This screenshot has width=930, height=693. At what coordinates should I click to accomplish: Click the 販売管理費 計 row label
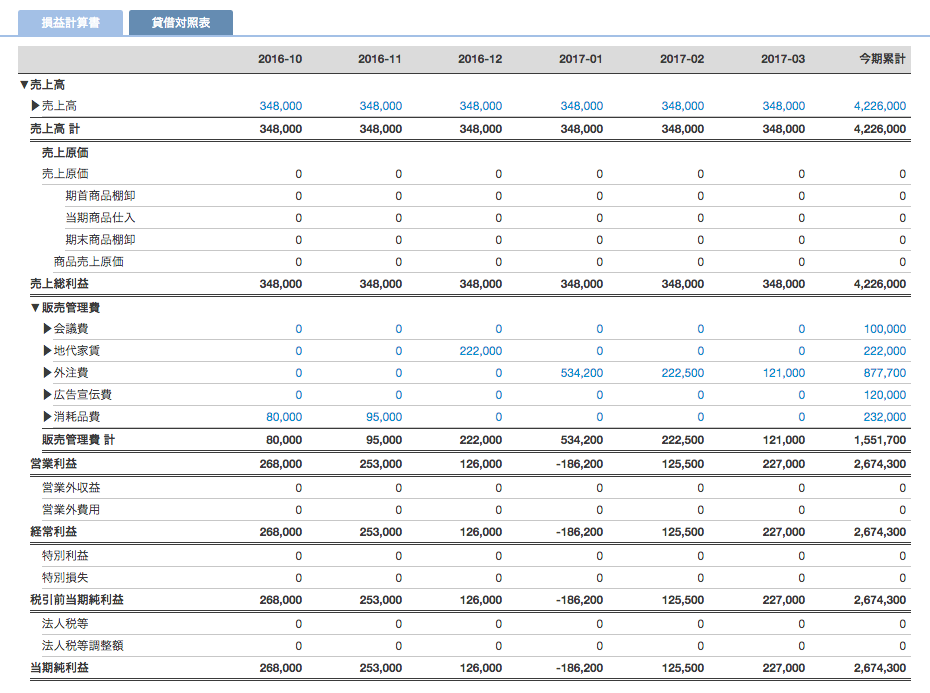[x=78, y=440]
